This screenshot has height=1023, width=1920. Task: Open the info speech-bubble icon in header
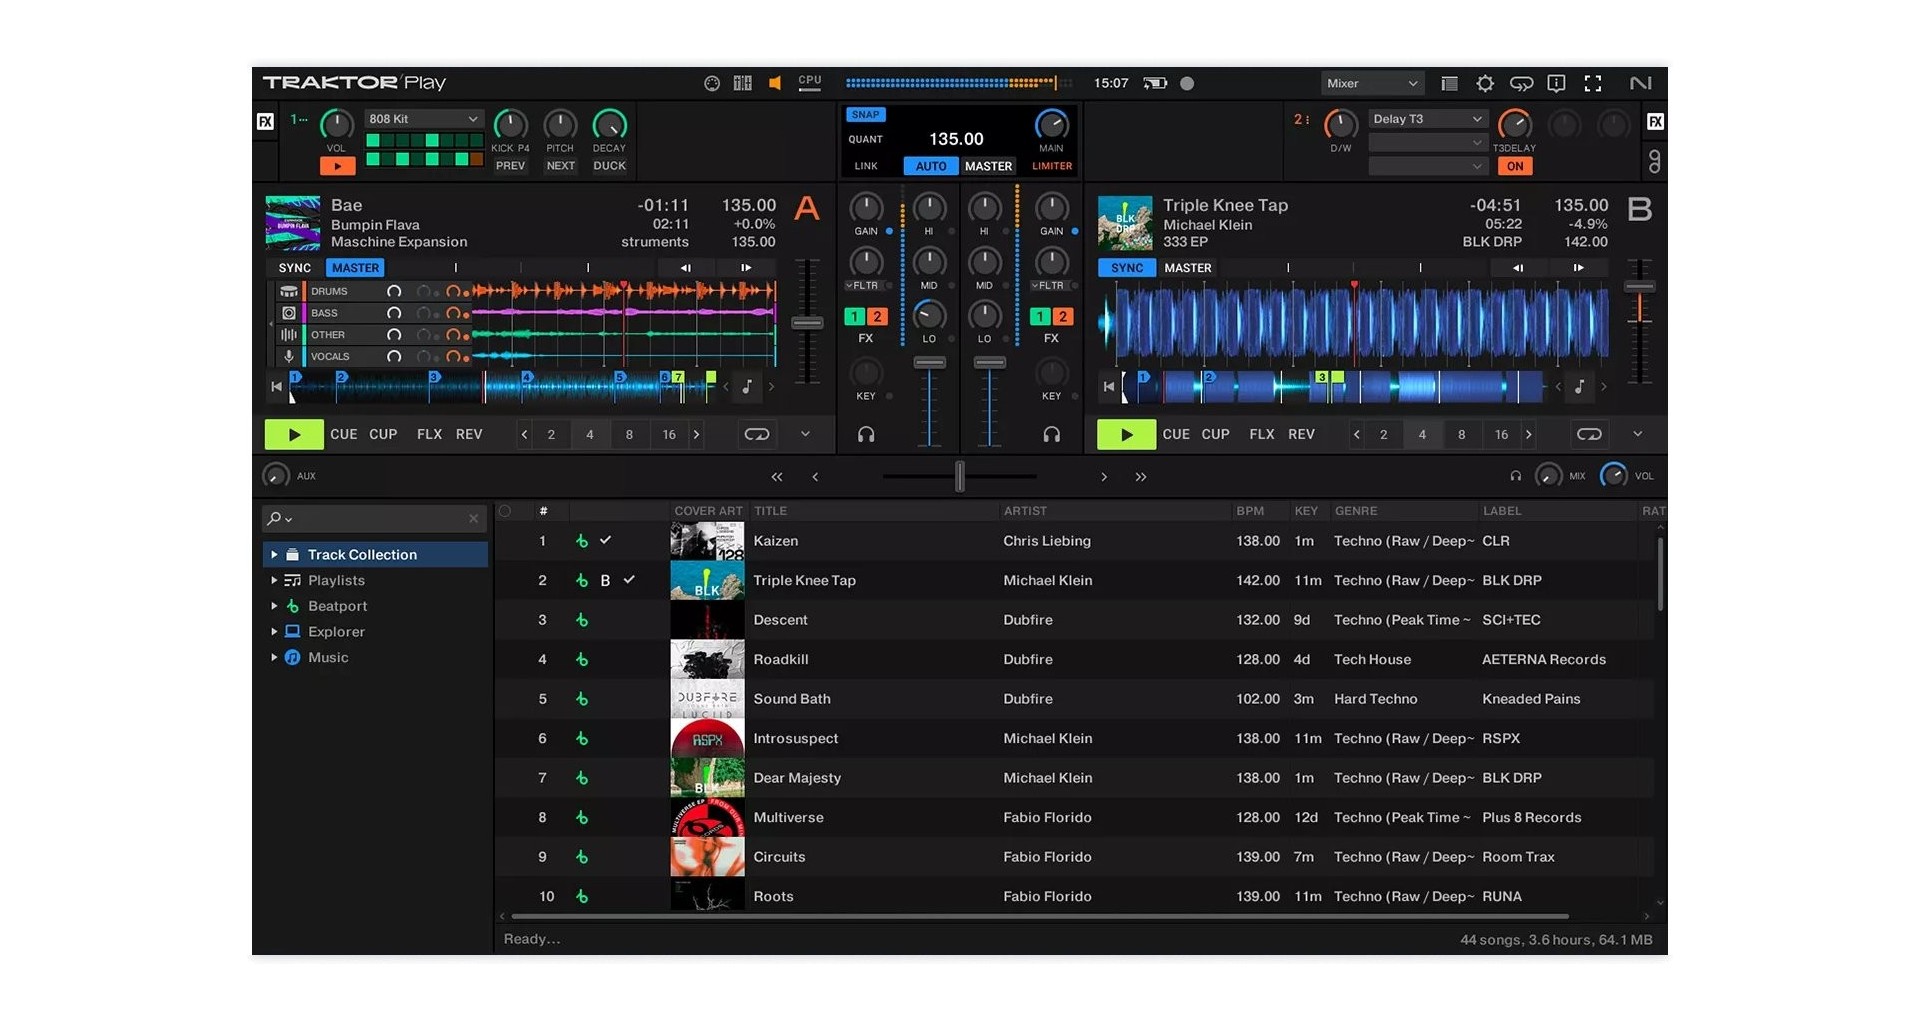(1556, 83)
